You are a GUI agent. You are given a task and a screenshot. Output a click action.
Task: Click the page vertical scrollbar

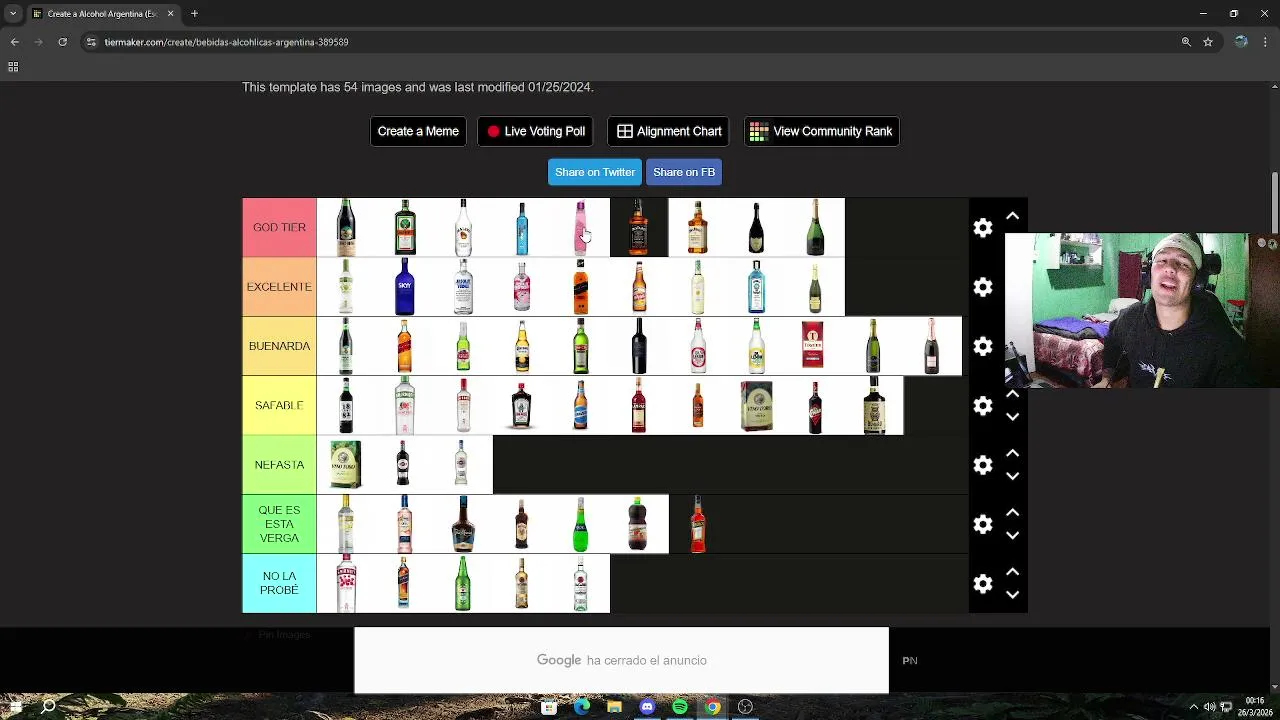[1274, 202]
